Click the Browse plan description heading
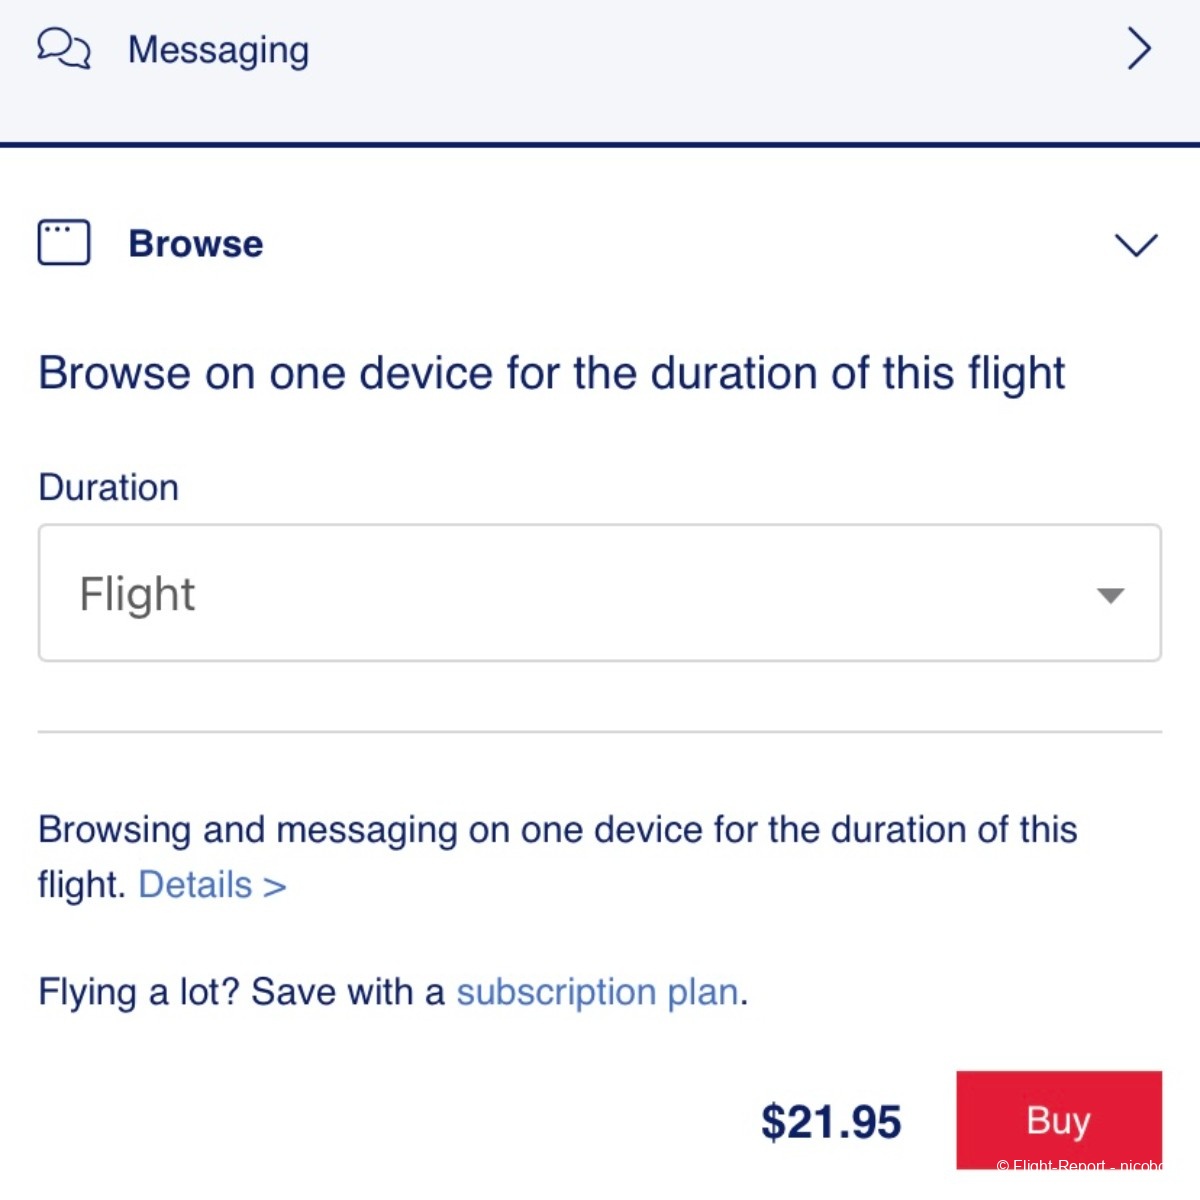 coord(552,374)
